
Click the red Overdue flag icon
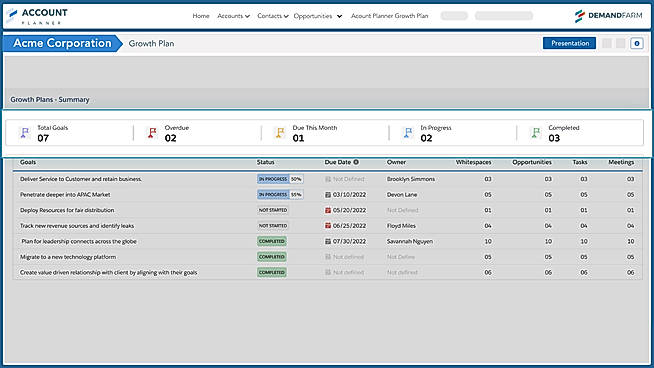[152, 133]
